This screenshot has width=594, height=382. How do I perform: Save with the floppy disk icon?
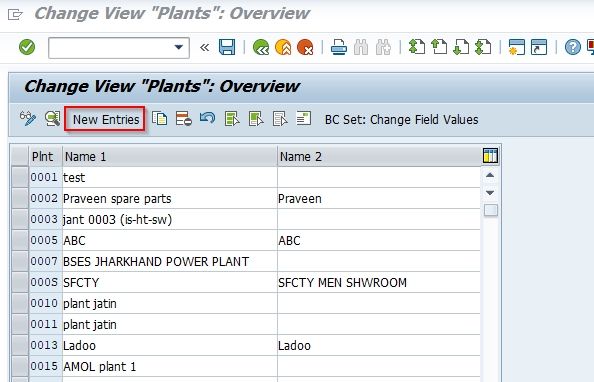pos(227,47)
